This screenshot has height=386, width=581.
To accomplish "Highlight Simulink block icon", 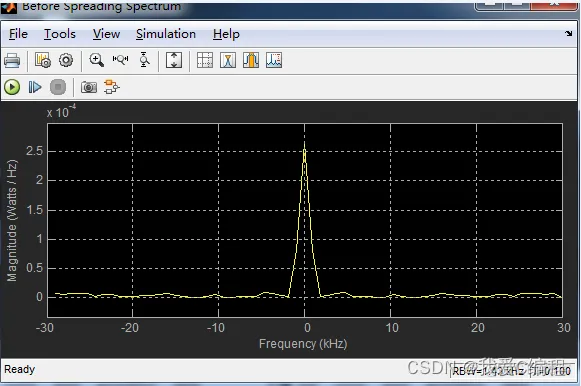I will pos(112,87).
